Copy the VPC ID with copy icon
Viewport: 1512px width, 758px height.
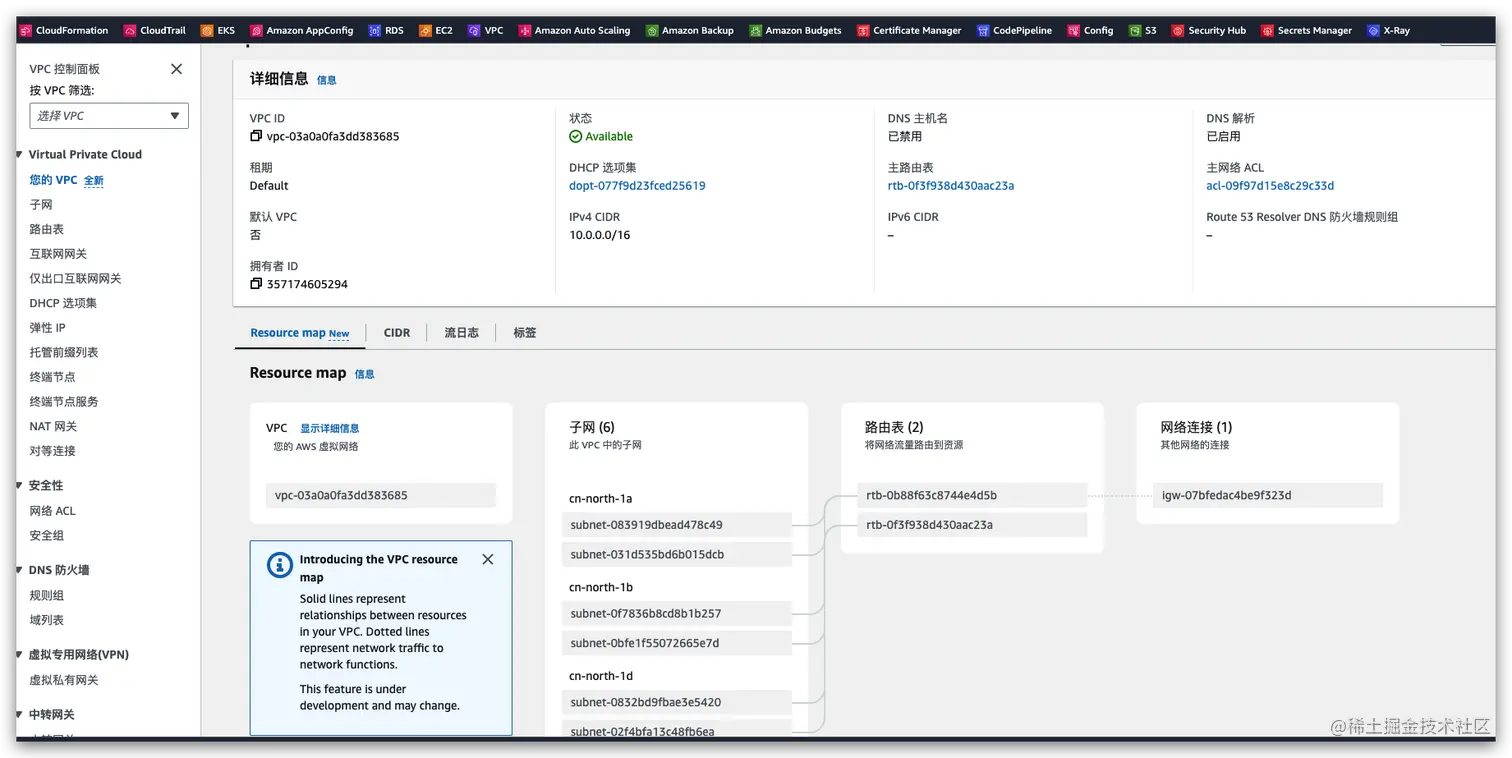point(256,136)
